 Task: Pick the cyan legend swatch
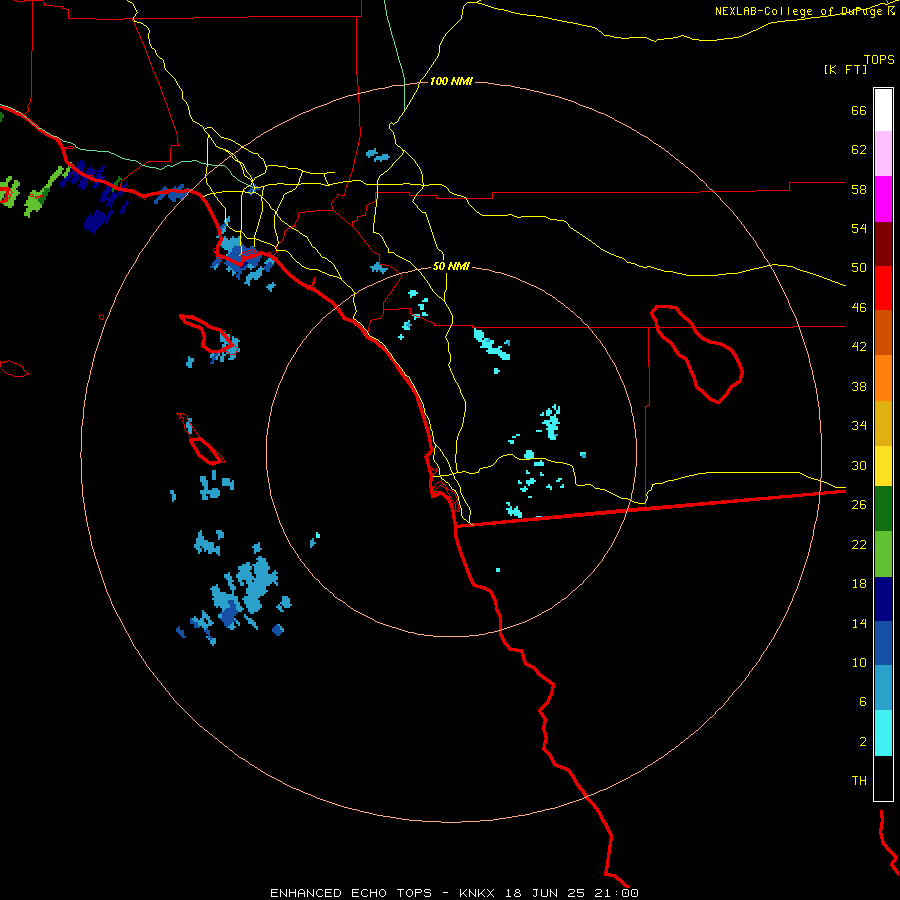(x=883, y=733)
